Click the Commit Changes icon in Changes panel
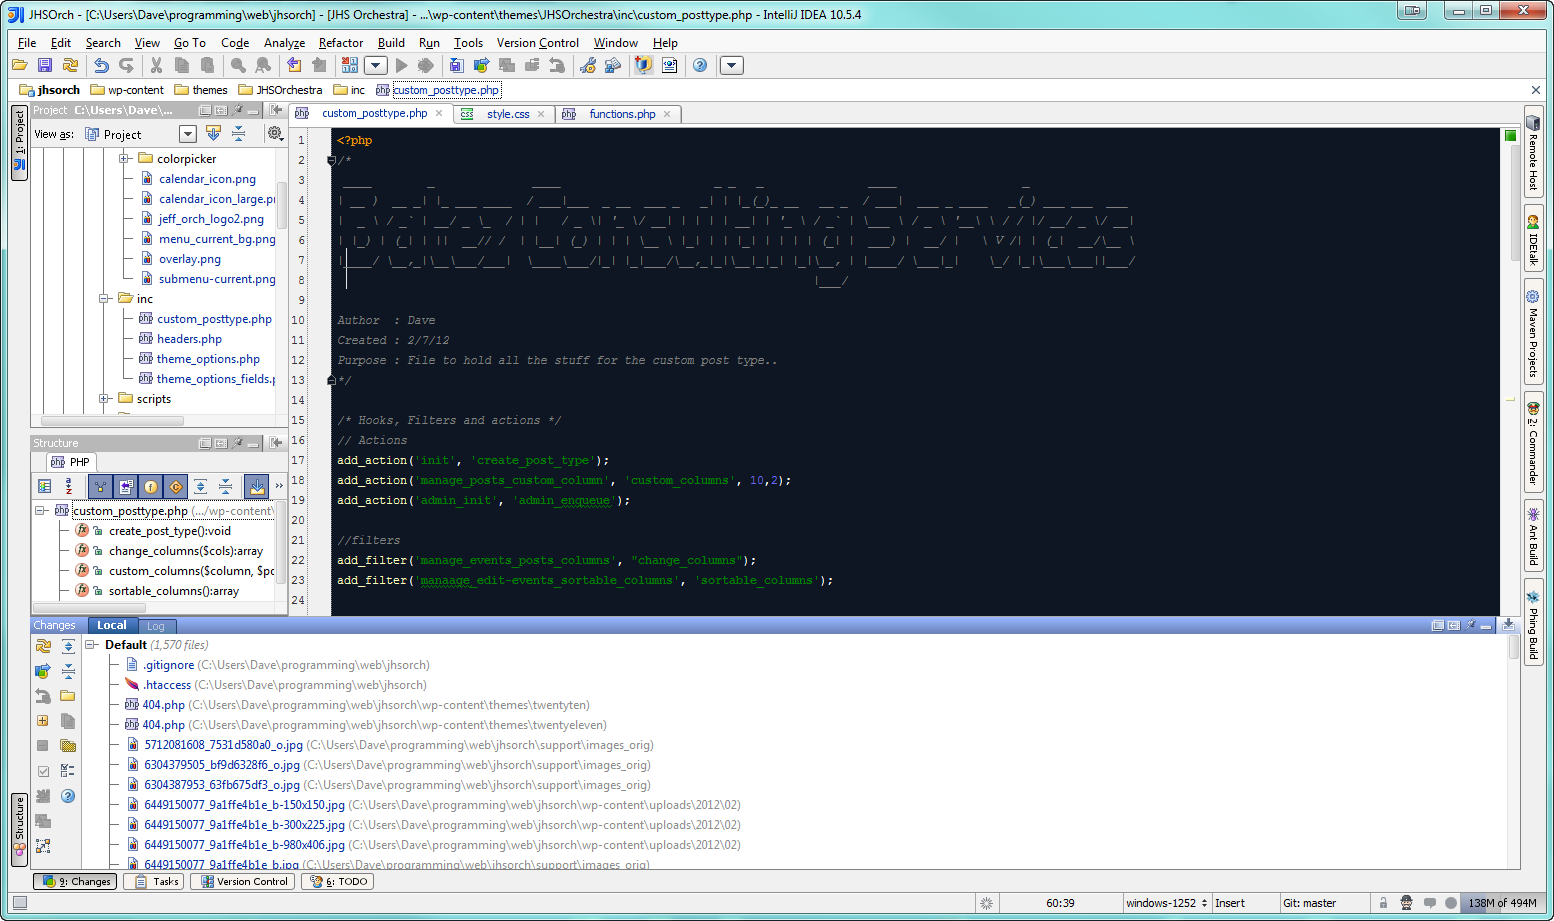This screenshot has width=1554, height=921. 42,670
